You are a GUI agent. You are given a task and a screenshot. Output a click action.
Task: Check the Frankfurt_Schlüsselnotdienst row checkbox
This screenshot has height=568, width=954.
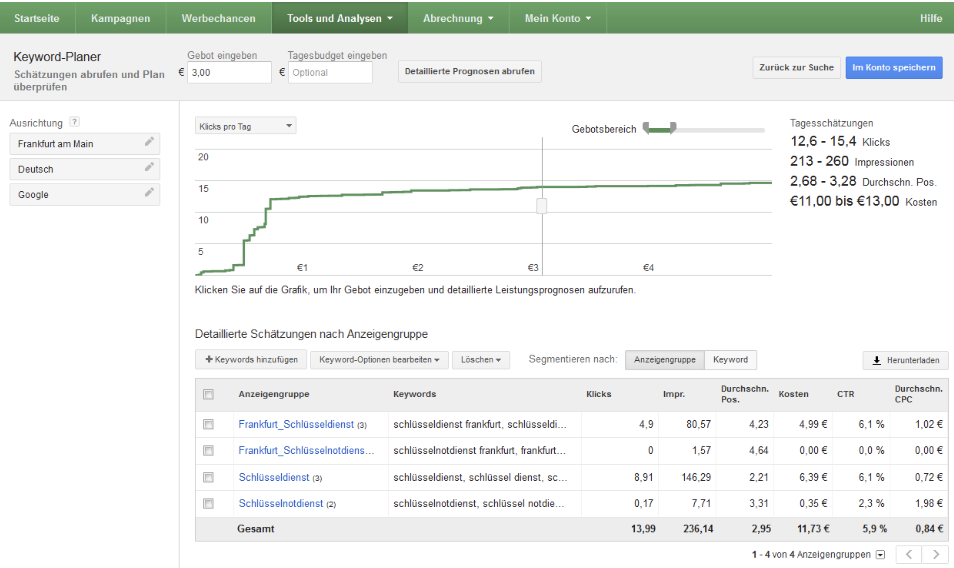pyautogui.click(x=209, y=451)
